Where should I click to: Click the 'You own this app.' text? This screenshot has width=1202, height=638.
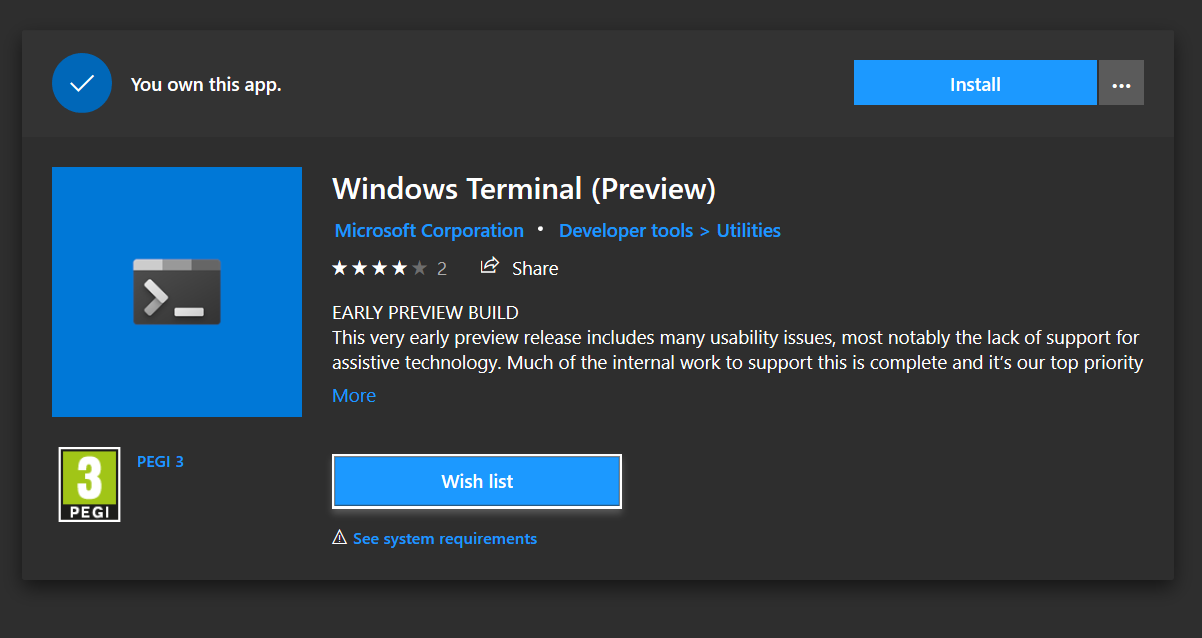pyautogui.click(x=206, y=84)
